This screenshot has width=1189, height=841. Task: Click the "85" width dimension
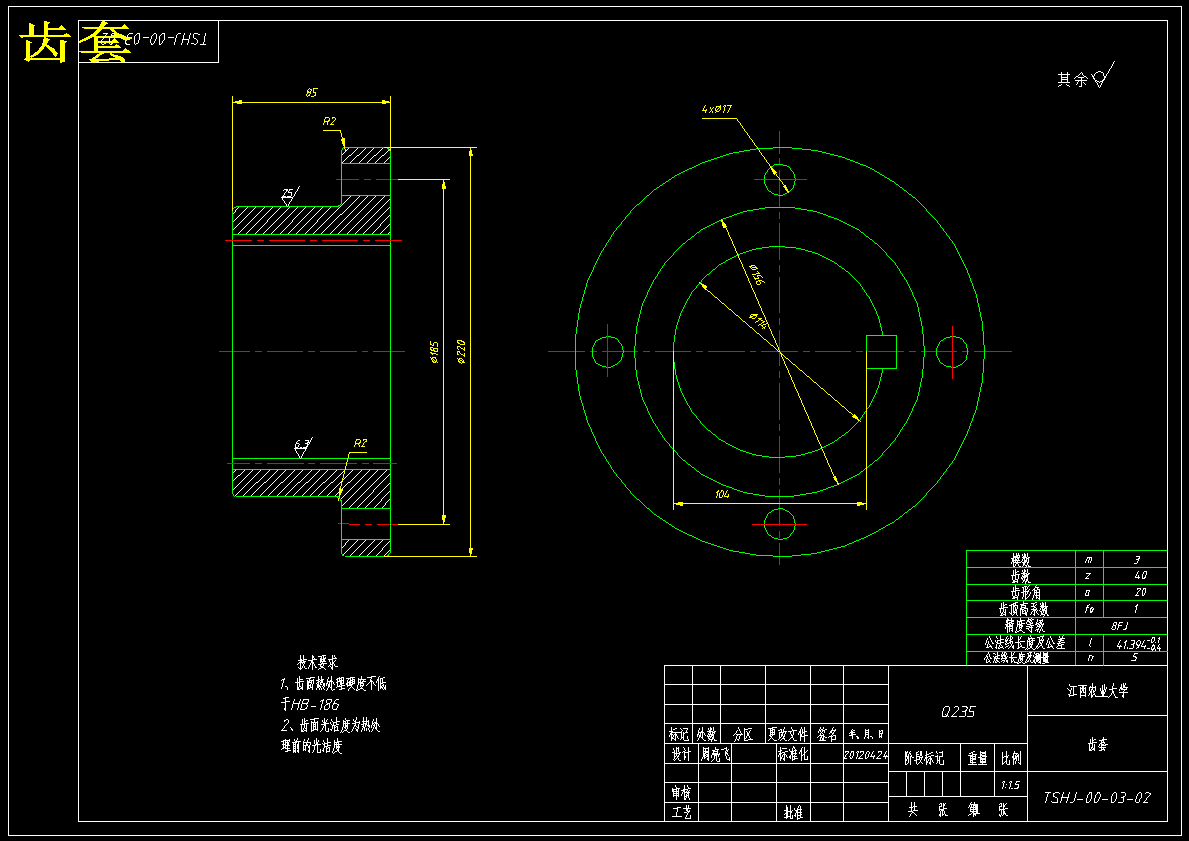(x=312, y=93)
